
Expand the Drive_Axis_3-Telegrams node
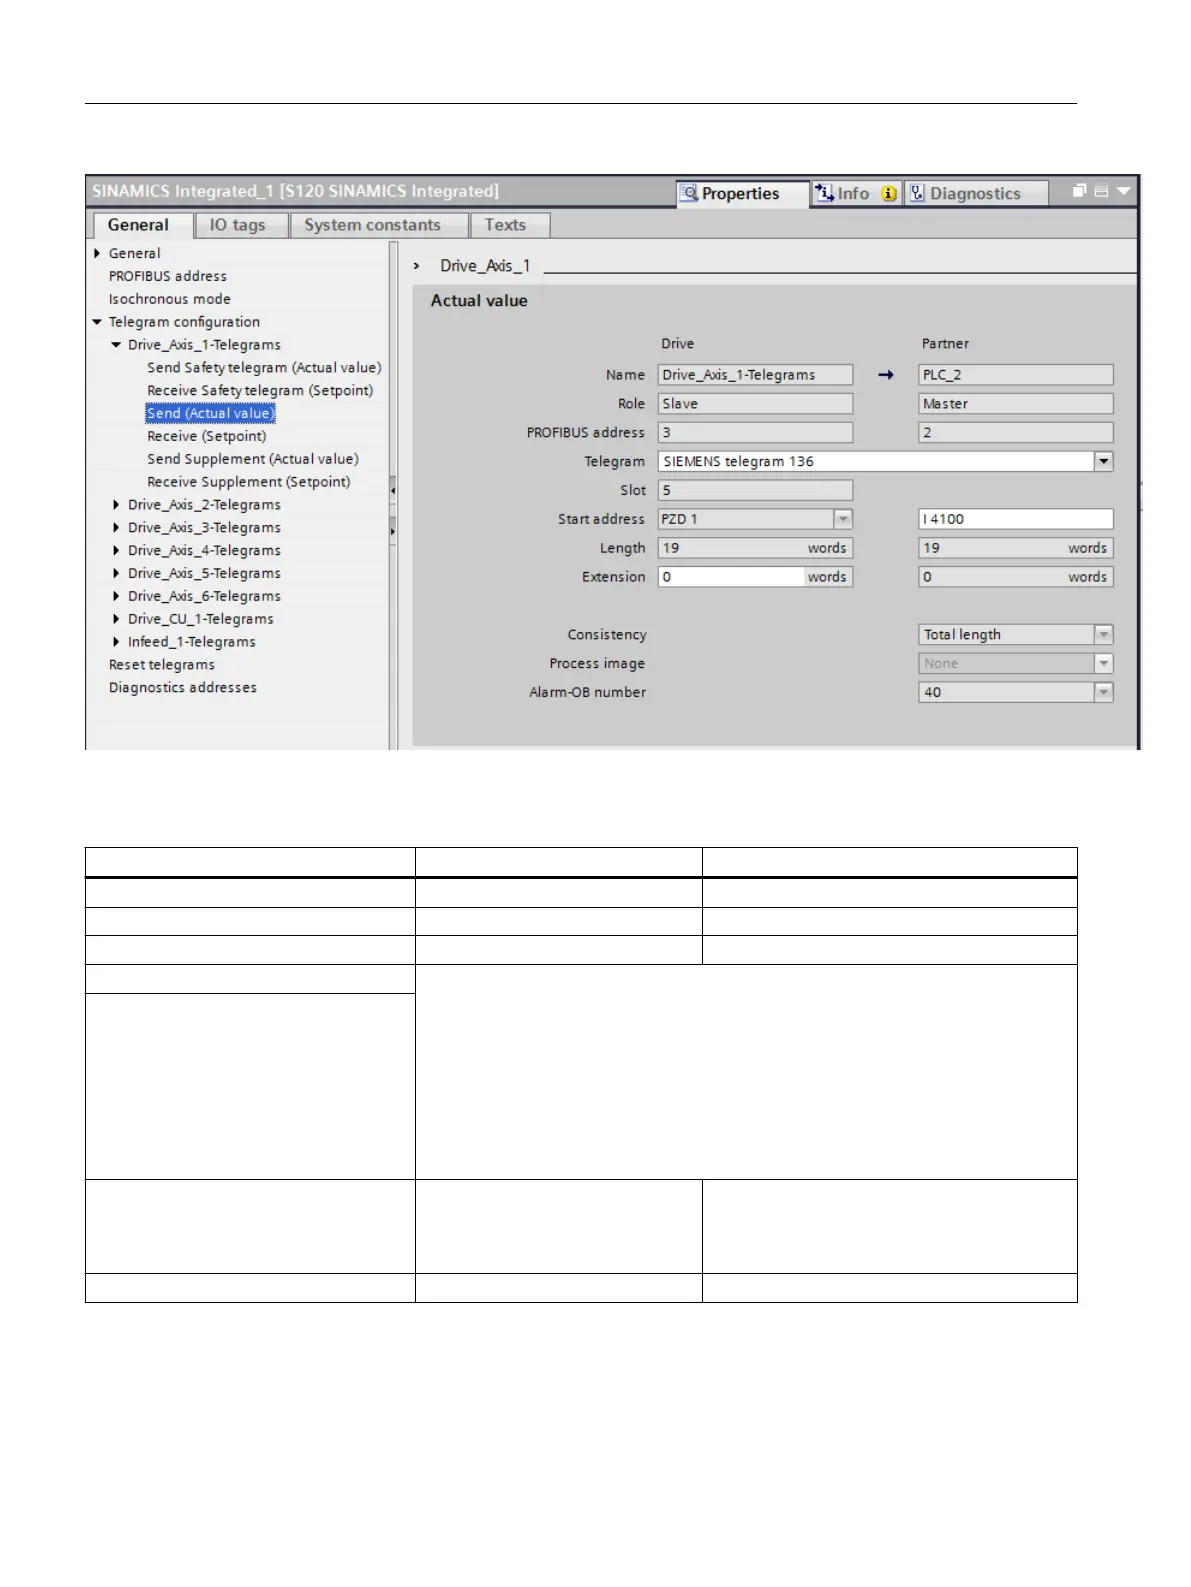[x=116, y=528]
